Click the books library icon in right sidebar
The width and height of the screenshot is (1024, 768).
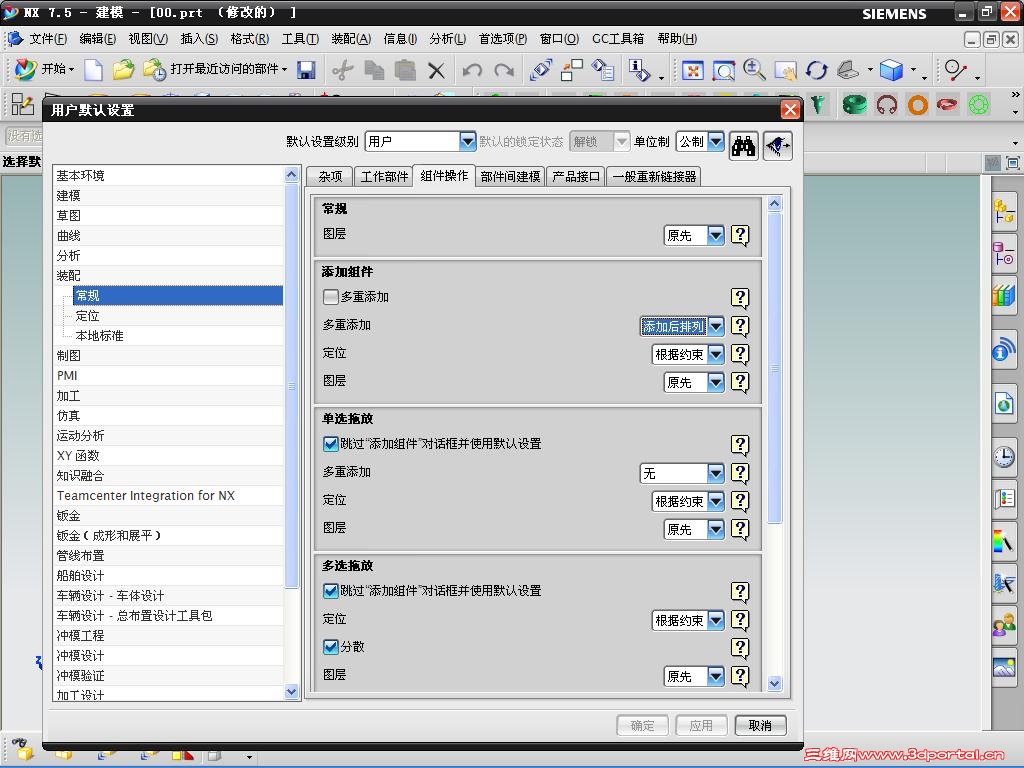point(1004,295)
